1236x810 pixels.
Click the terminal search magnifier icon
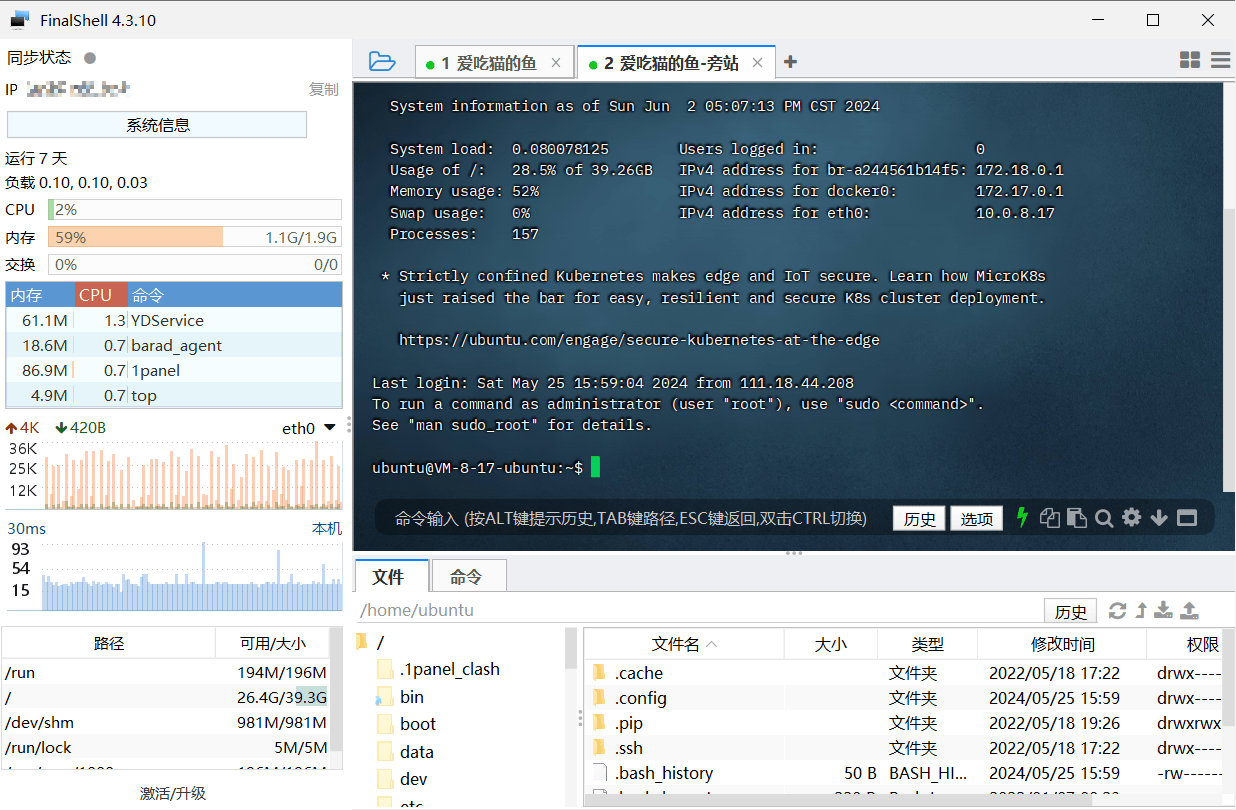coord(1104,518)
